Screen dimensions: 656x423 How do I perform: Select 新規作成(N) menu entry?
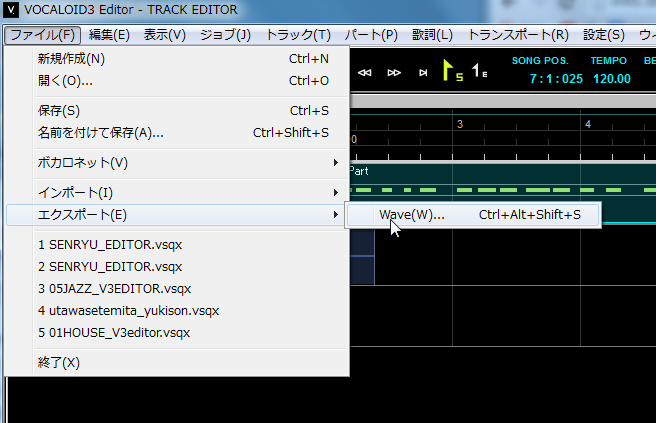pos(177,59)
